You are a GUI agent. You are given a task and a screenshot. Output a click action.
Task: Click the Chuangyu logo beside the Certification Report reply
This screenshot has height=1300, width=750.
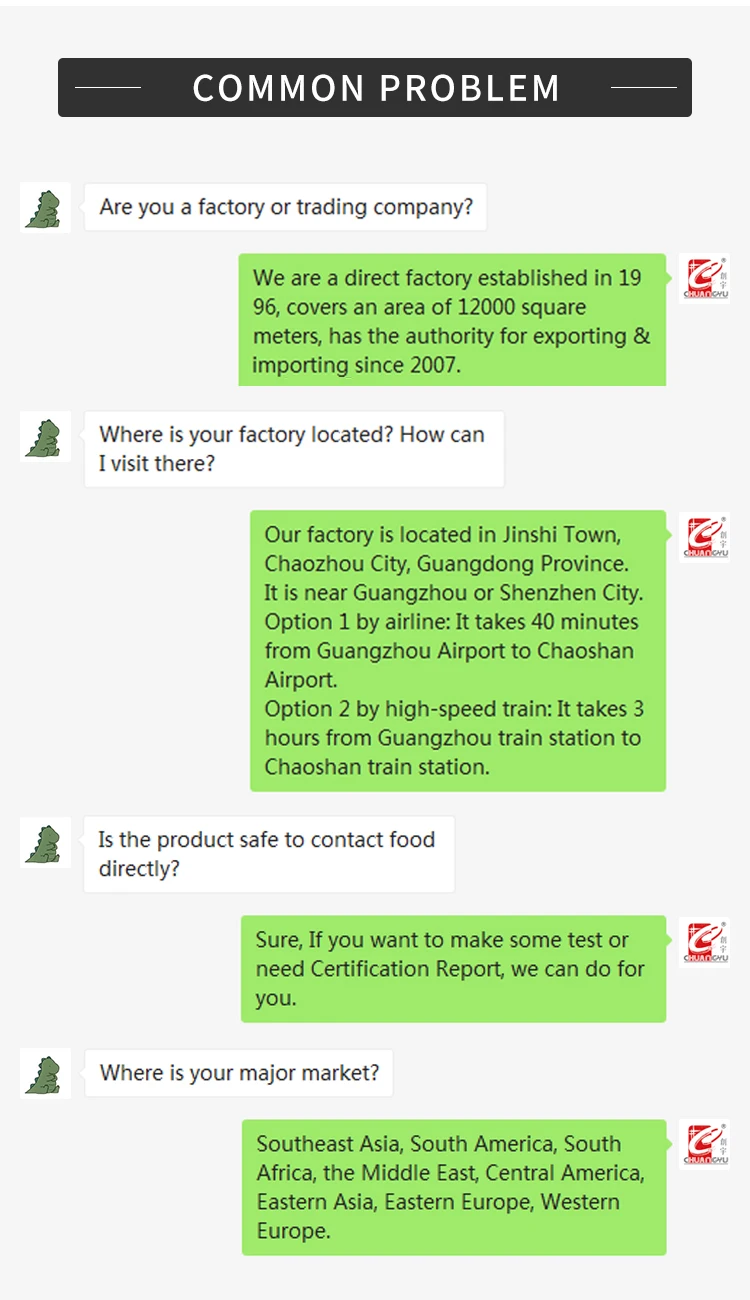pos(705,942)
